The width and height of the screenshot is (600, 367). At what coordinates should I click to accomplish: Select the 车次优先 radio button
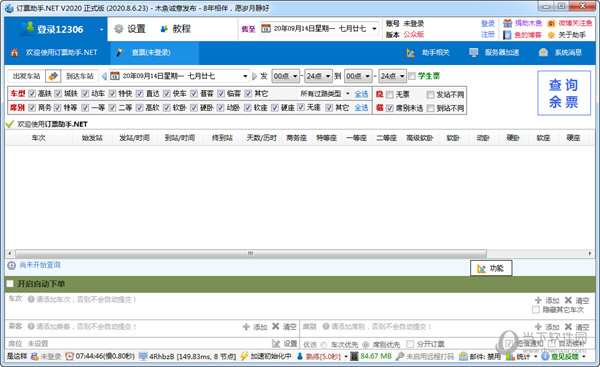(x=324, y=344)
